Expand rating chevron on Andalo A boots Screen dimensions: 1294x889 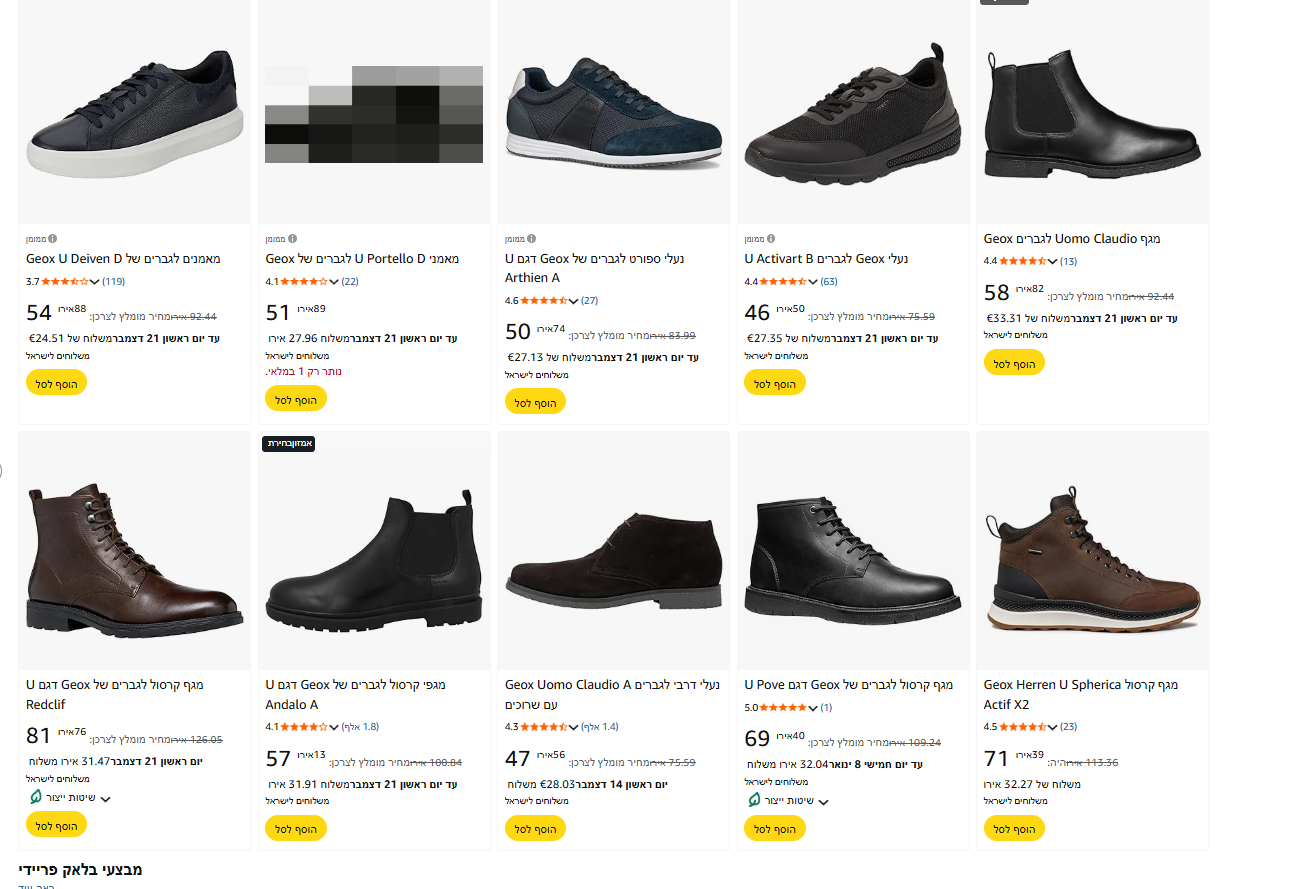[334, 727]
